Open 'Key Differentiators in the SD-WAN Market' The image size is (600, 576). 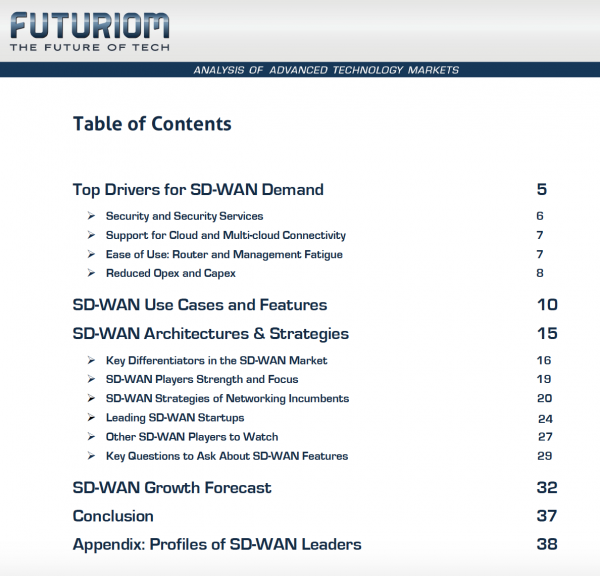tap(217, 360)
